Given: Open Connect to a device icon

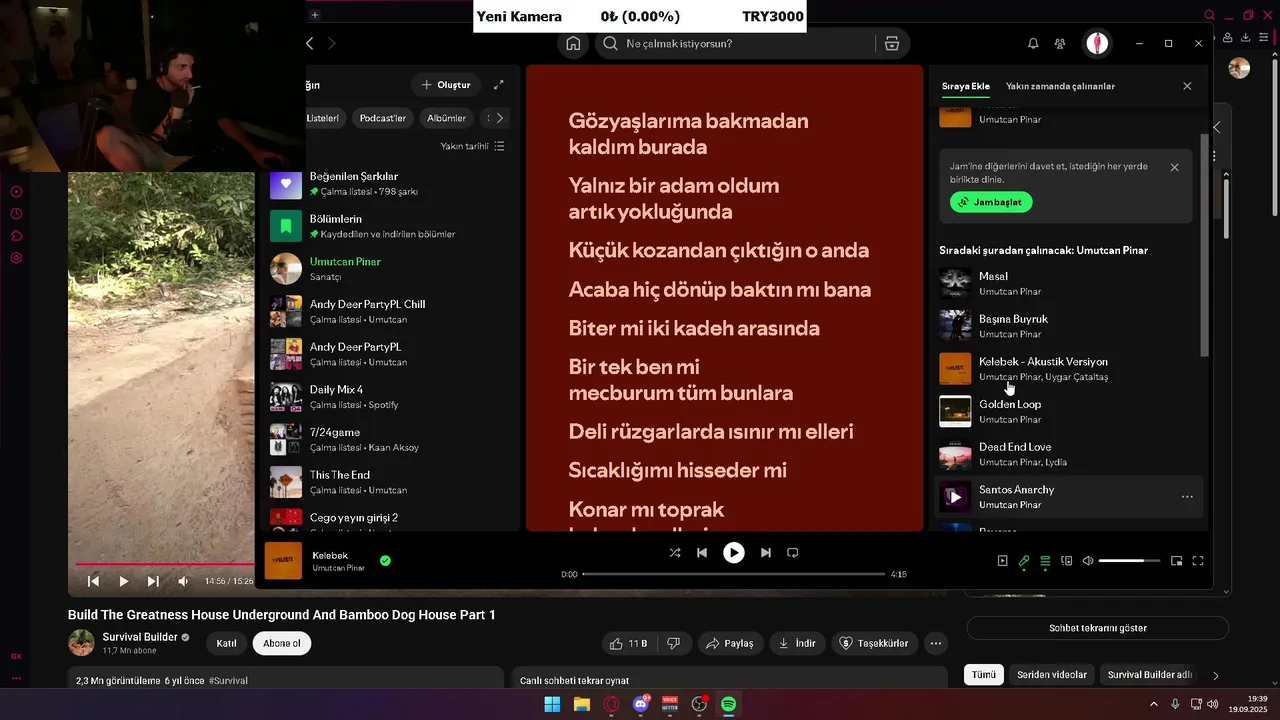Looking at the screenshot, I should (x=1066, y=561).
